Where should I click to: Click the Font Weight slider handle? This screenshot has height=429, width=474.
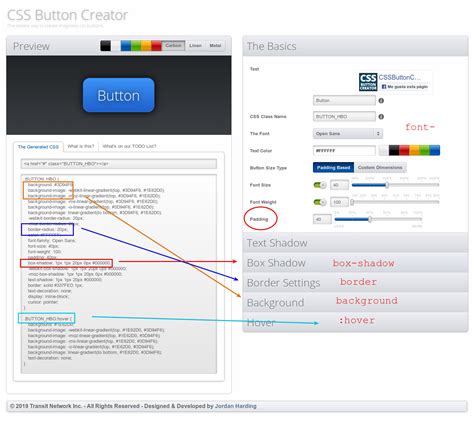(x=352, y=202)
